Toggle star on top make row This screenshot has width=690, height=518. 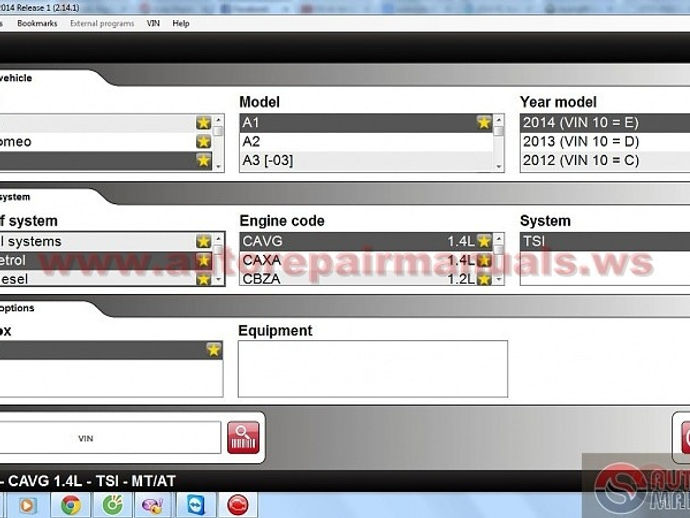click(203, 122)
